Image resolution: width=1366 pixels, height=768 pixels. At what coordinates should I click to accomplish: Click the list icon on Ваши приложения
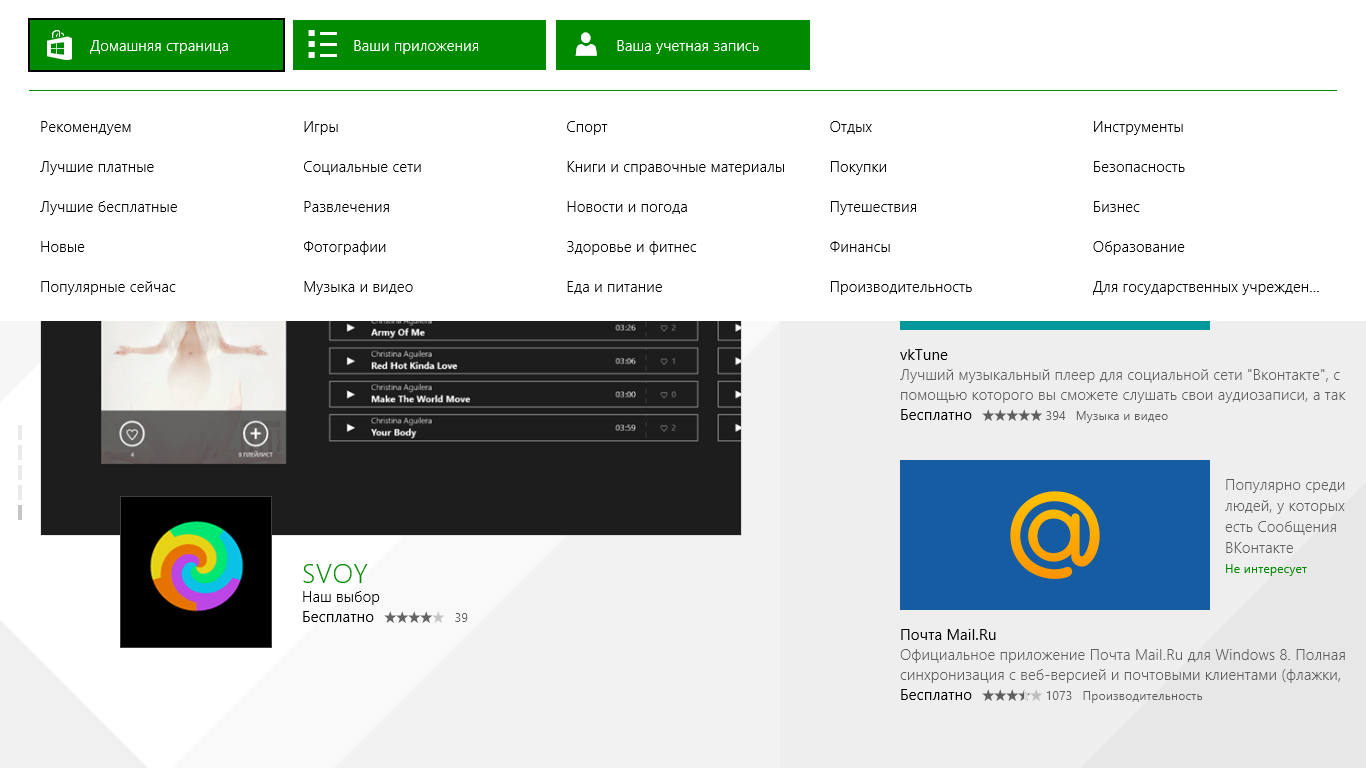click(322, 46)
